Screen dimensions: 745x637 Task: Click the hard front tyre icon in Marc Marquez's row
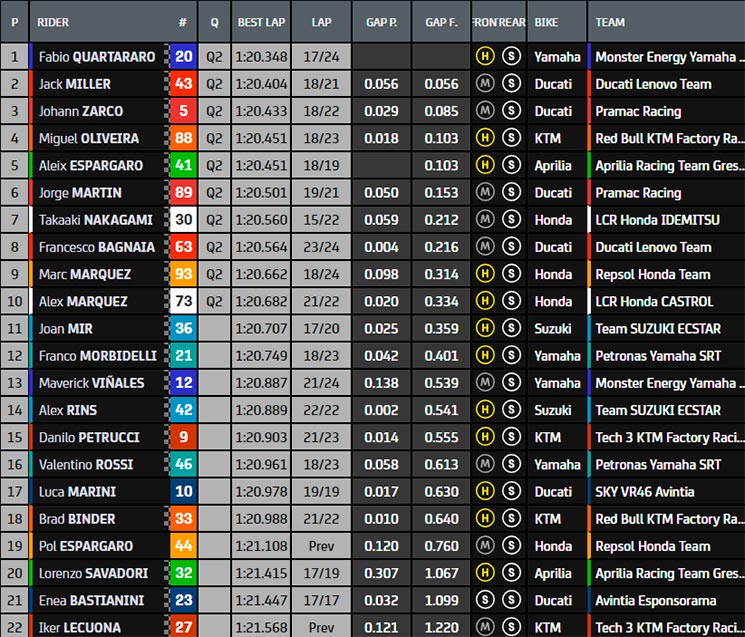(x=485, y=274)
